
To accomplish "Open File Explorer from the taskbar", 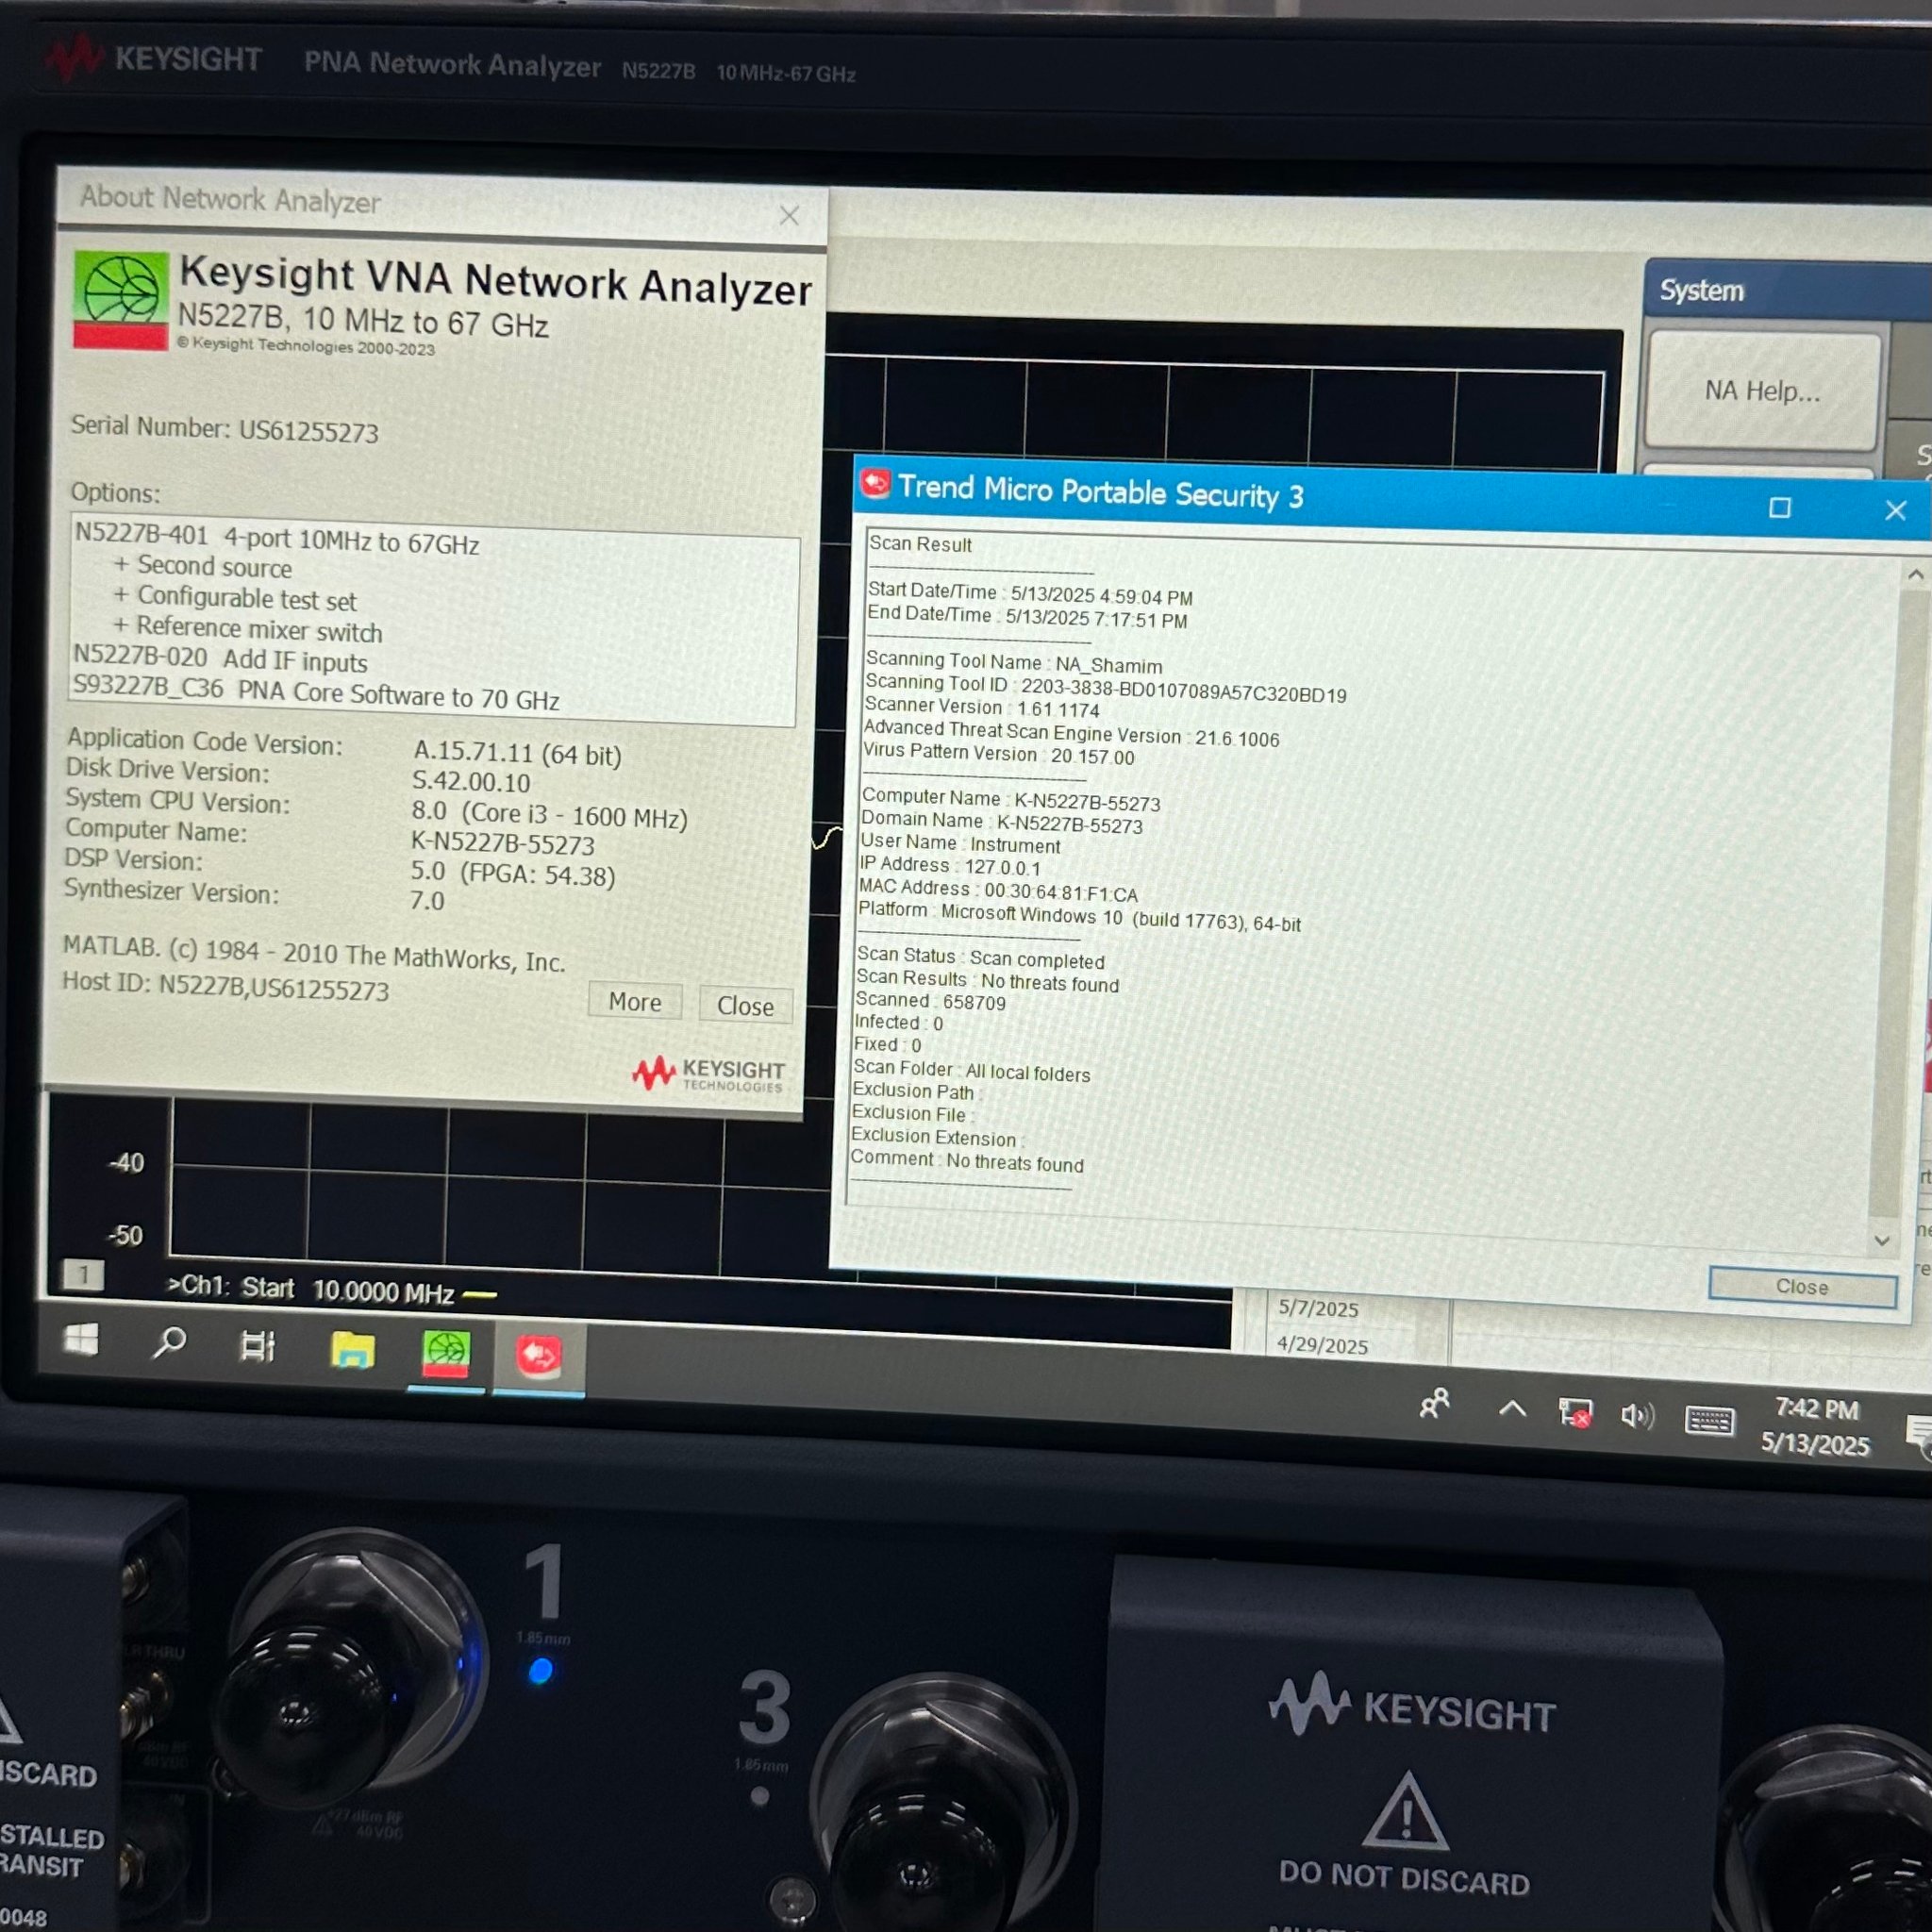I will pyautogui.click(x=352, y=1350).
